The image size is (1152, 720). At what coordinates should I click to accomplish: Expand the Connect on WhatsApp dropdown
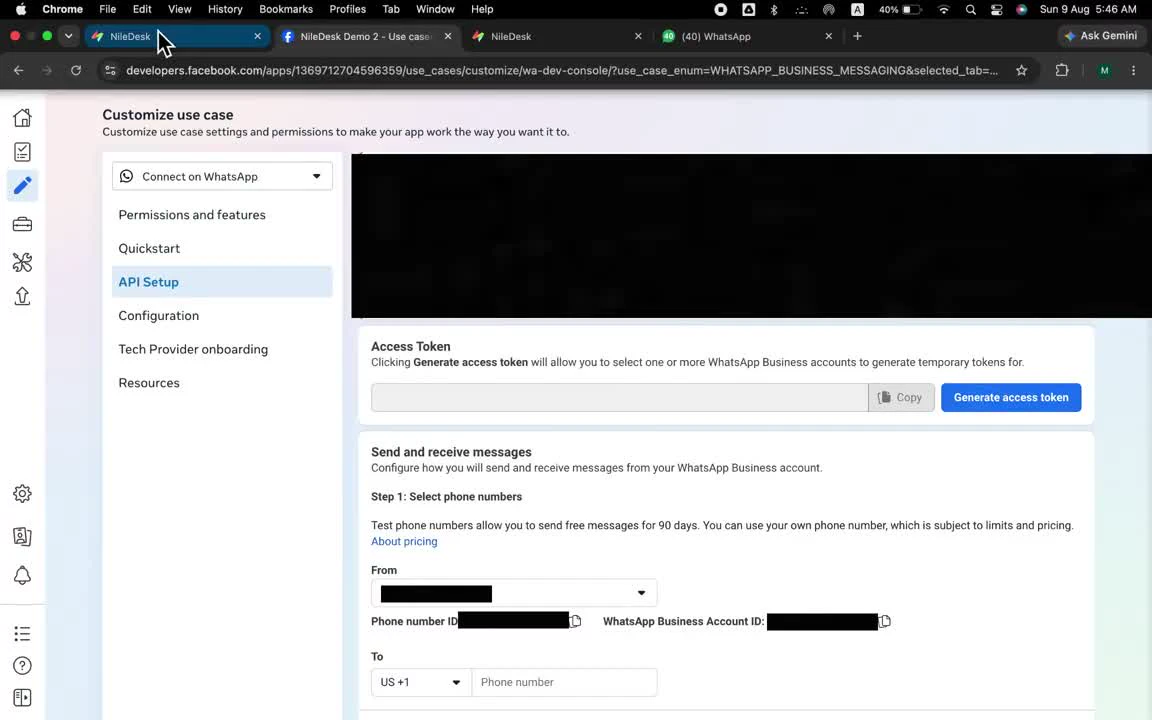222,176
